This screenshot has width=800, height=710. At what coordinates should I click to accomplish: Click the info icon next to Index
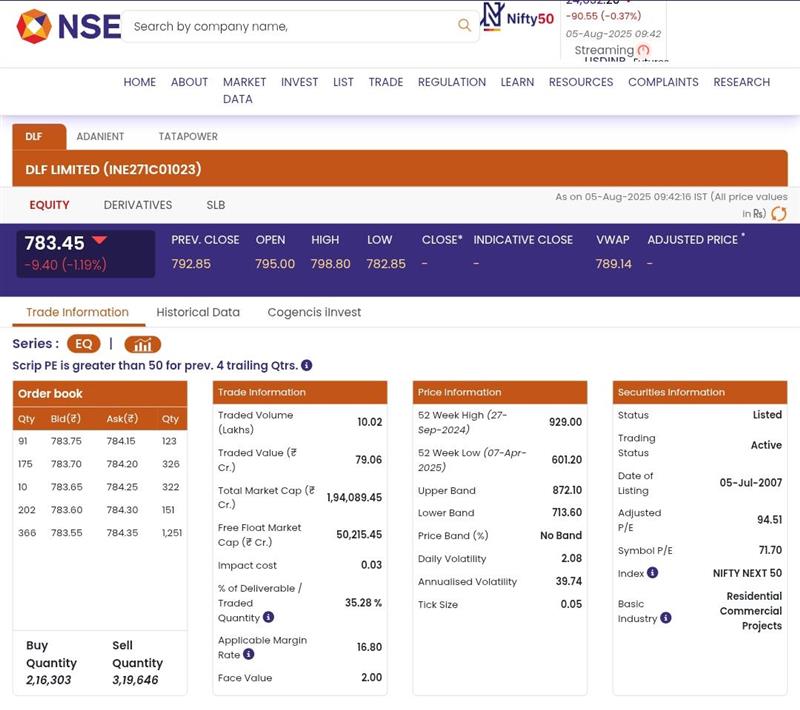tap(652, 573)
